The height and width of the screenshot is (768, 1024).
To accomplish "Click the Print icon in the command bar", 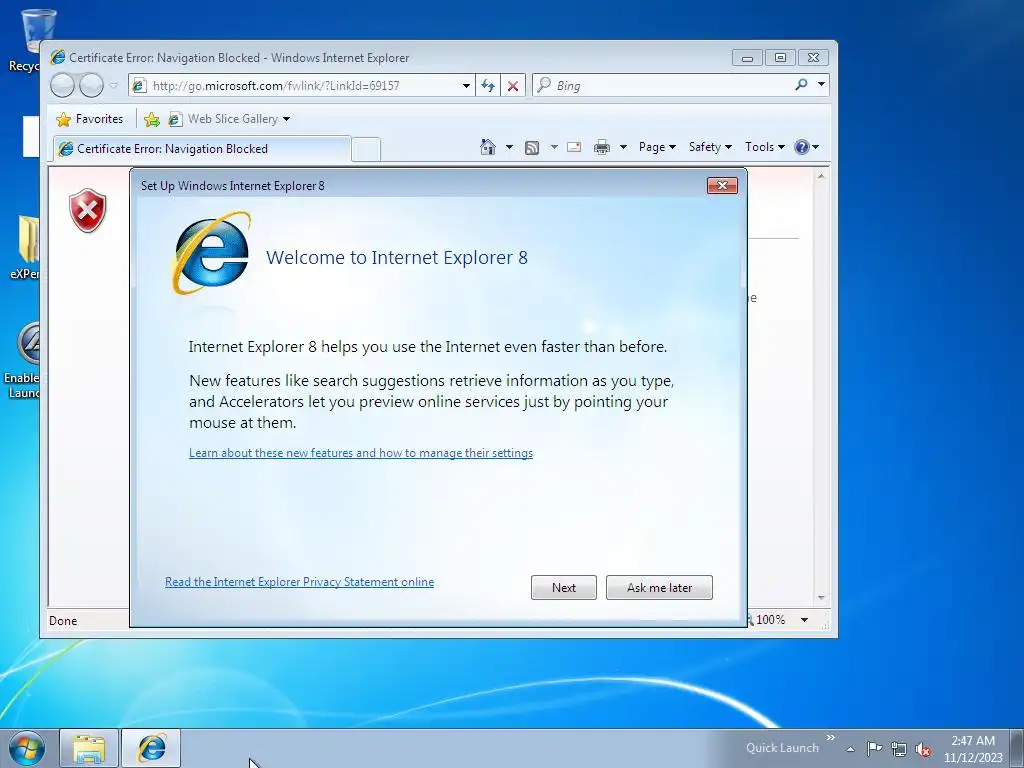I will (x=601, y=147).
